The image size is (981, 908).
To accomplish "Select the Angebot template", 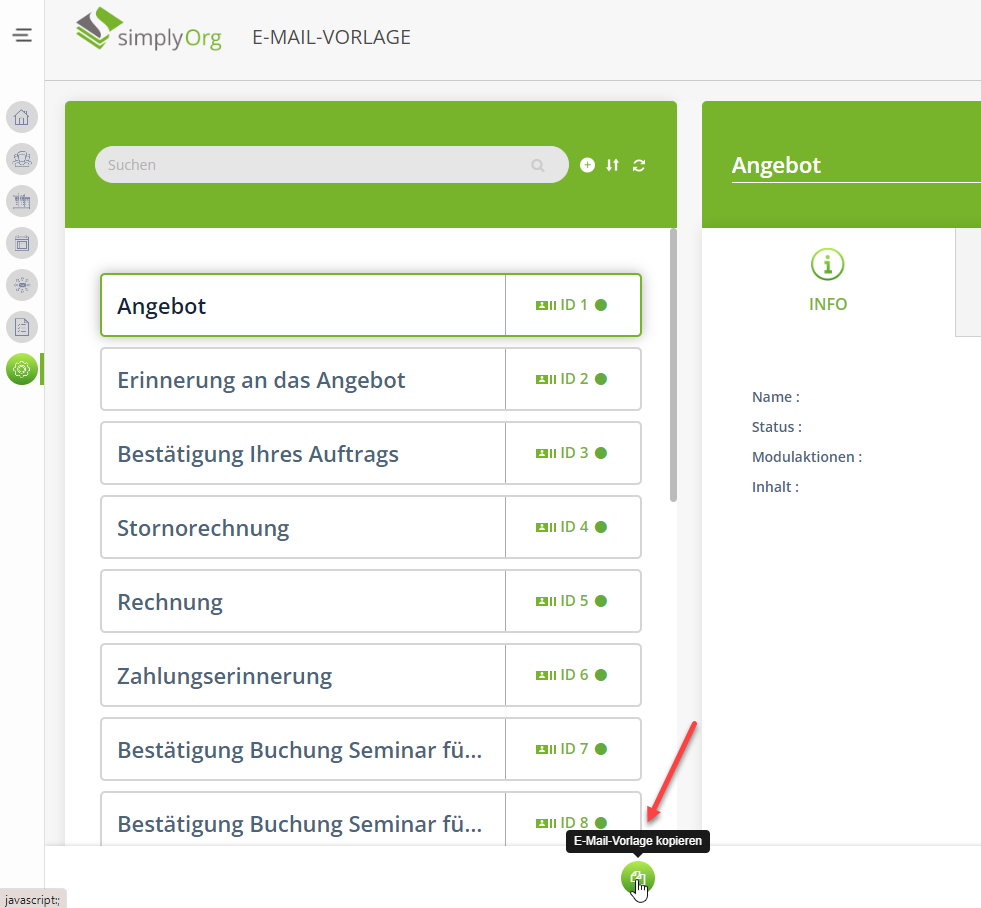I will (x=302, y=306).
